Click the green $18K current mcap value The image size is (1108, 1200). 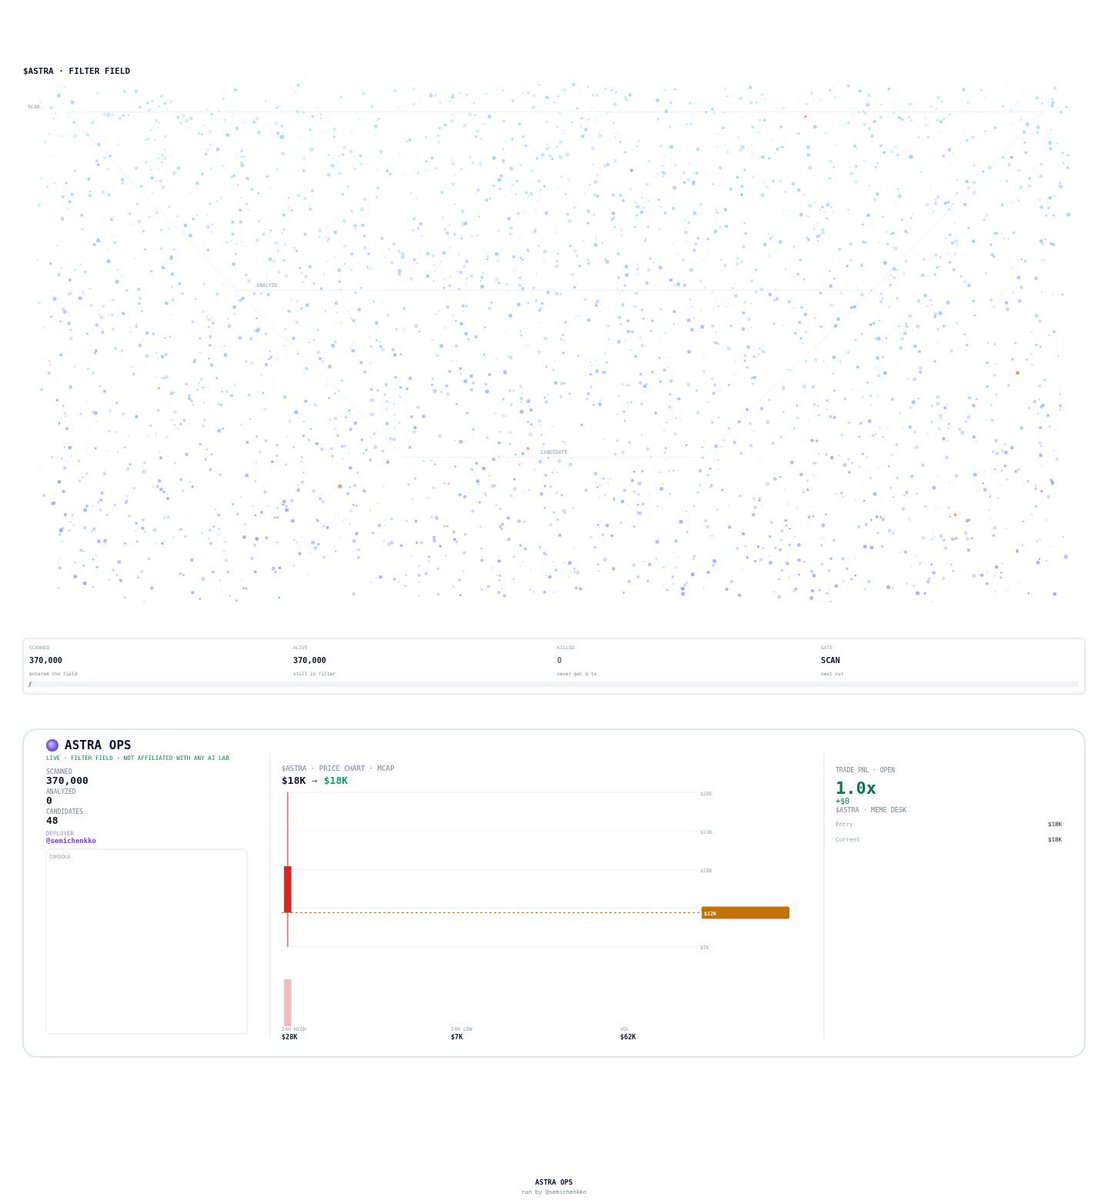336,780
